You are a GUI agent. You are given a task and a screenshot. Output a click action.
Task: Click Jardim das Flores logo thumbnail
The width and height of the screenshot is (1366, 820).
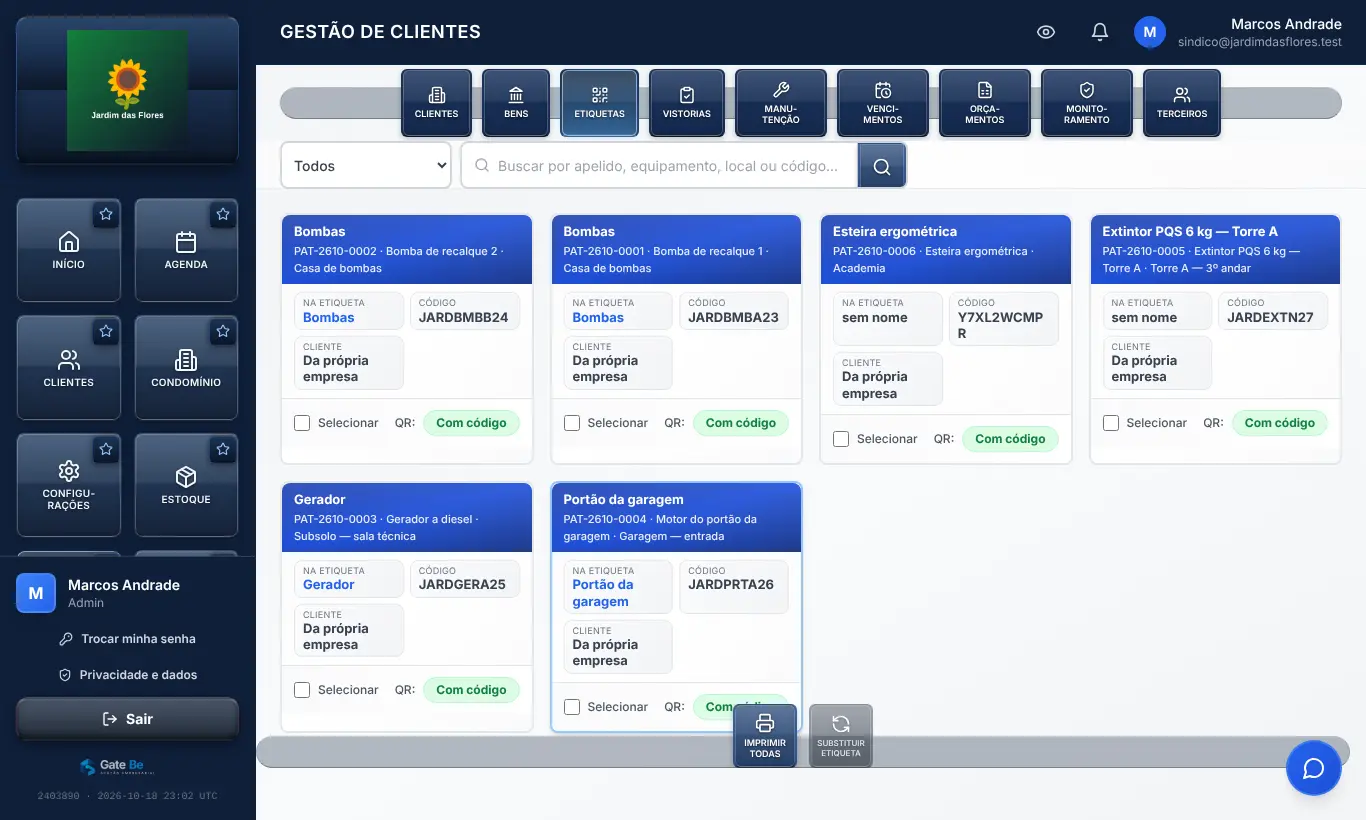coord(127,91)
